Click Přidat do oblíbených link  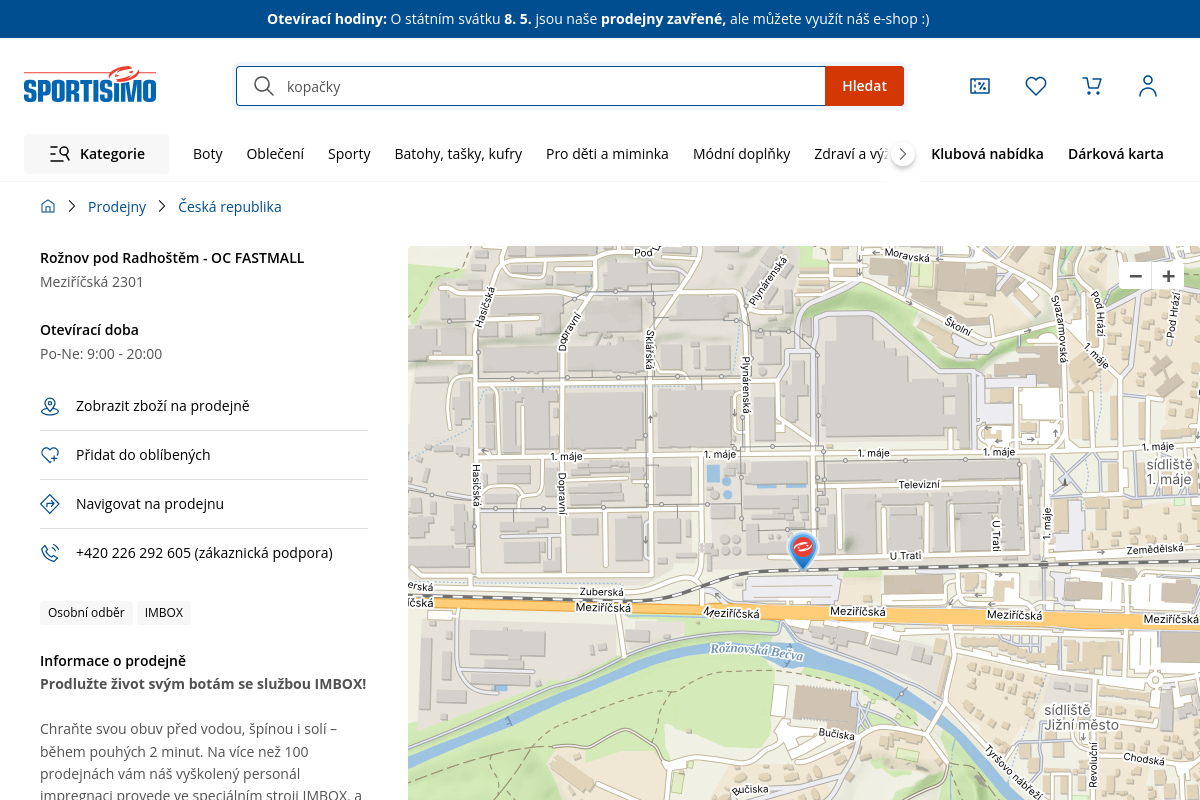click(x=143, y=455)
